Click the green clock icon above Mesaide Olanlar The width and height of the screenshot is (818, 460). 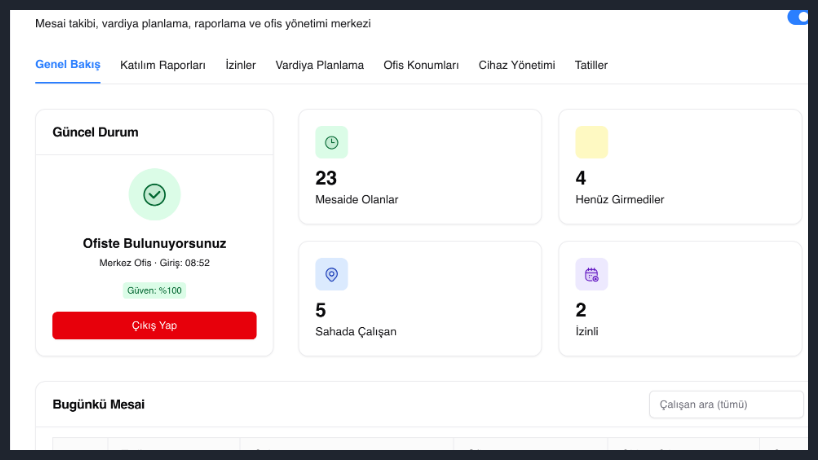tap(331, 142)
